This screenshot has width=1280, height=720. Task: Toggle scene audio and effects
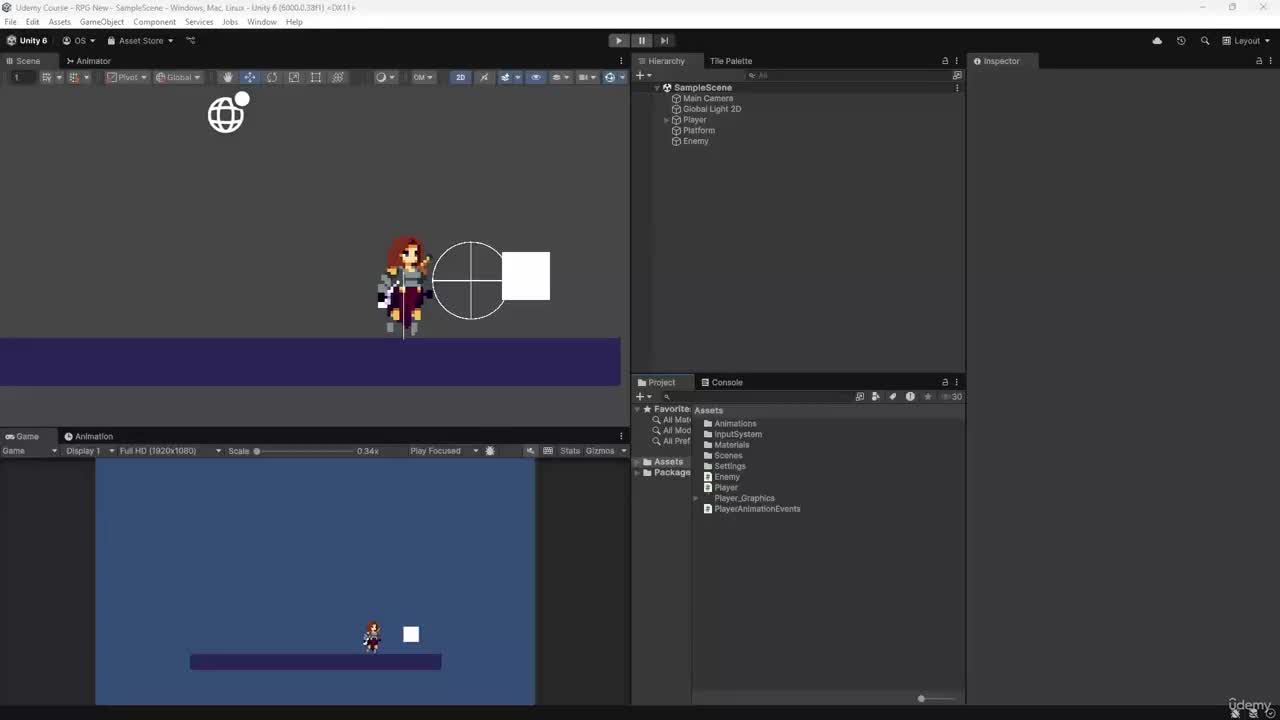pos(508,77)
